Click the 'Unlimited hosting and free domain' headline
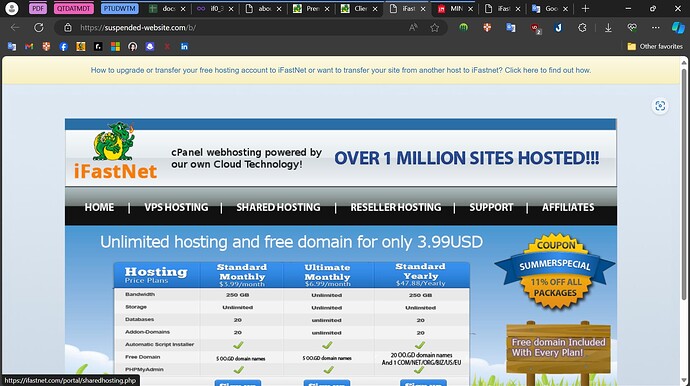Viewport: 690px width, 386px height. [x=291, y=242]
